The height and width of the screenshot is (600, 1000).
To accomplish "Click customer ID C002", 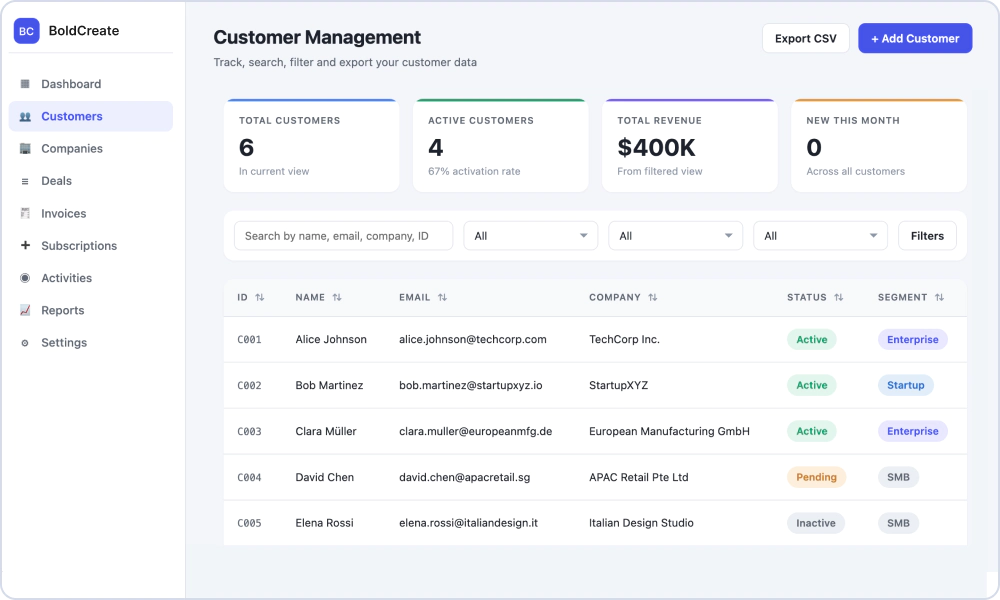I will pos(249,385).
